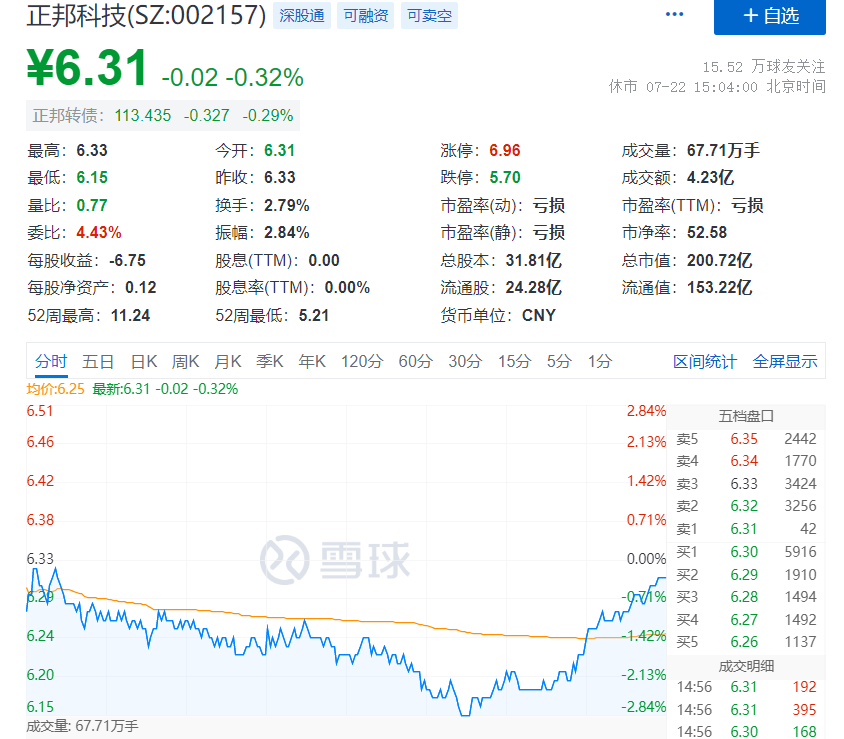Click the 均价:6.25 label above the chart

click(55, 389)
